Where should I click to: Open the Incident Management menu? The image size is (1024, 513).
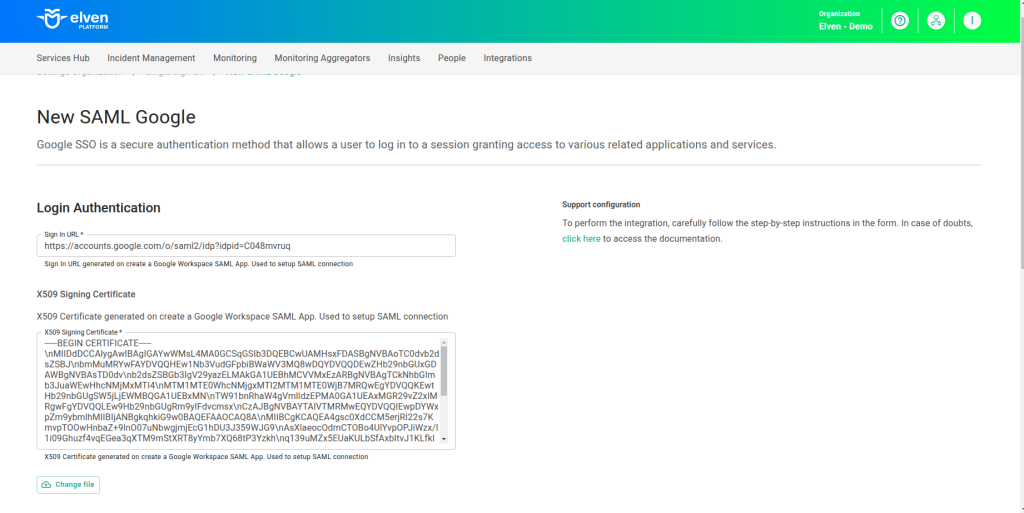pos(151,58)
